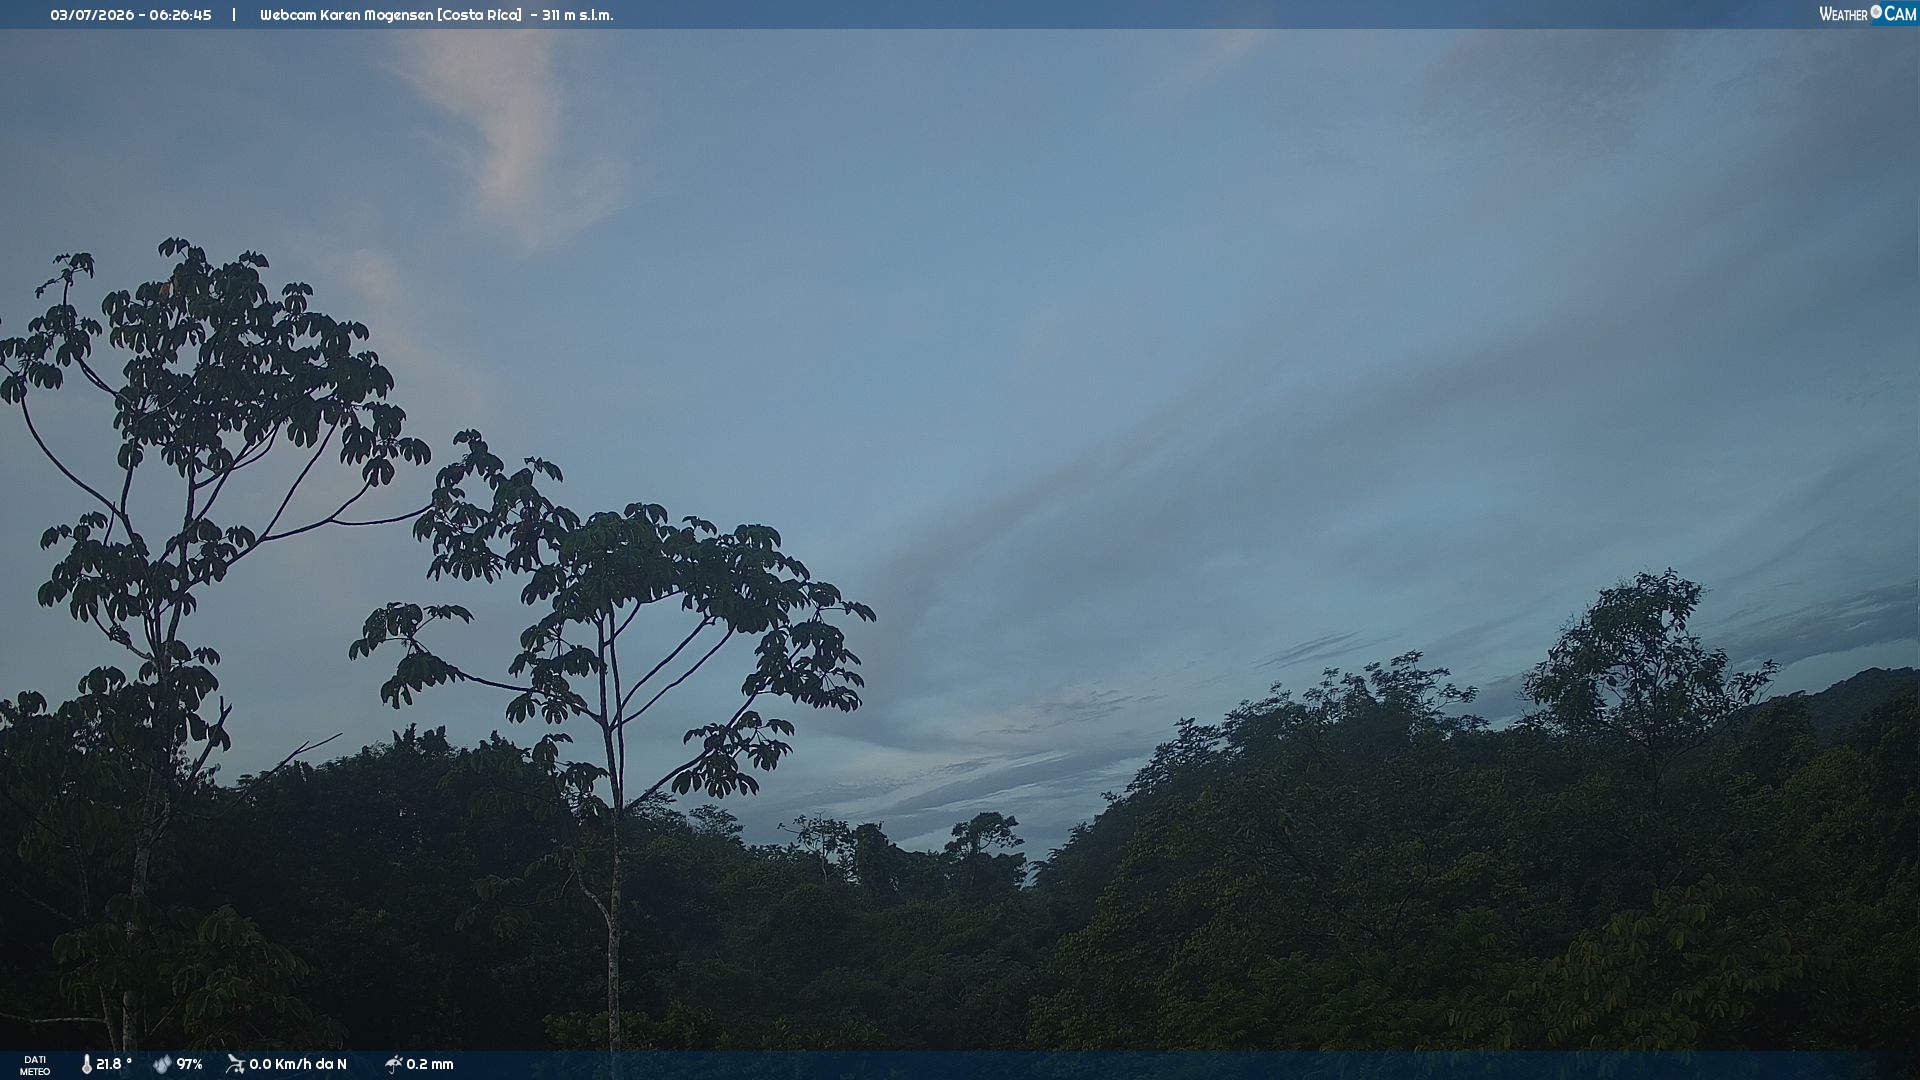
Task: Select the '0.2 mm' rainfall value
Action: (430, 1064)
